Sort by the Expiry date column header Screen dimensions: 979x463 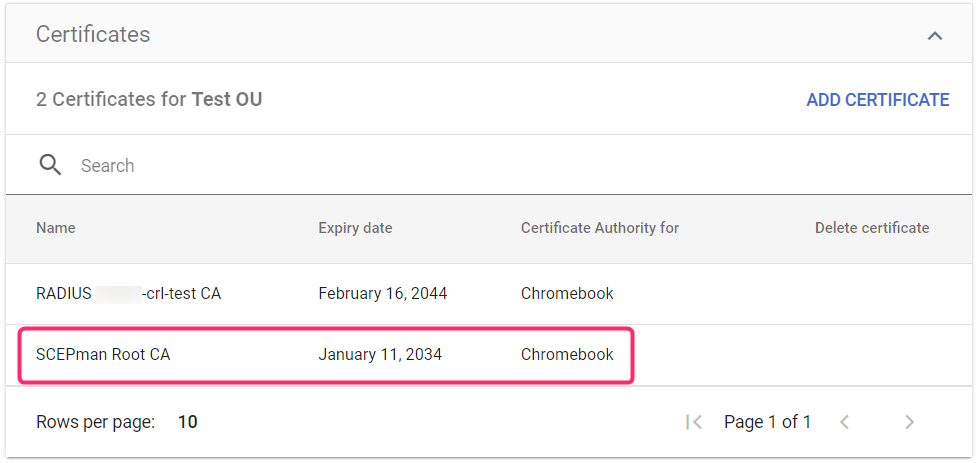click(355, 228)
